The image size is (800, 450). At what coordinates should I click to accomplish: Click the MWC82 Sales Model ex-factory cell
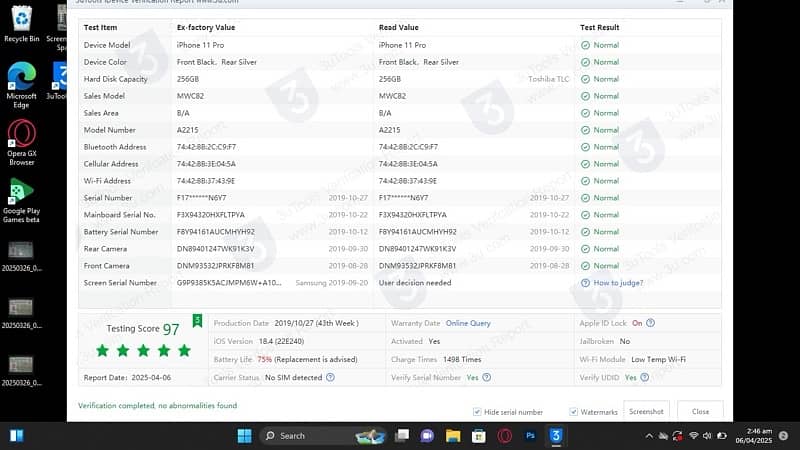coord(190,96)
